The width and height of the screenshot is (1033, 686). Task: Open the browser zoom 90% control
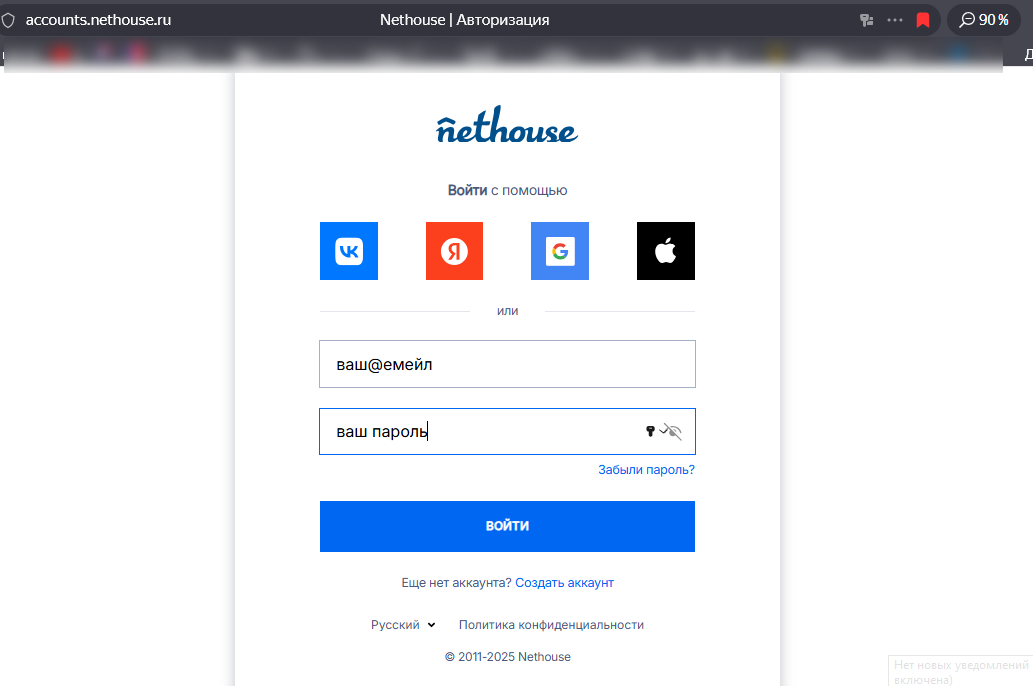coord(983,19)
